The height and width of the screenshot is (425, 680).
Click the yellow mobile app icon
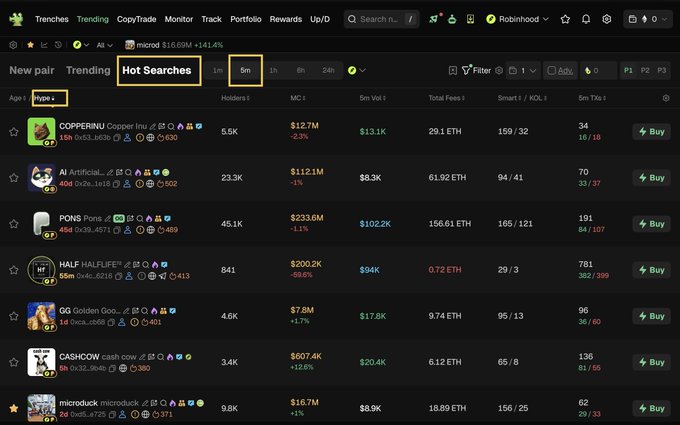(470, 19)
